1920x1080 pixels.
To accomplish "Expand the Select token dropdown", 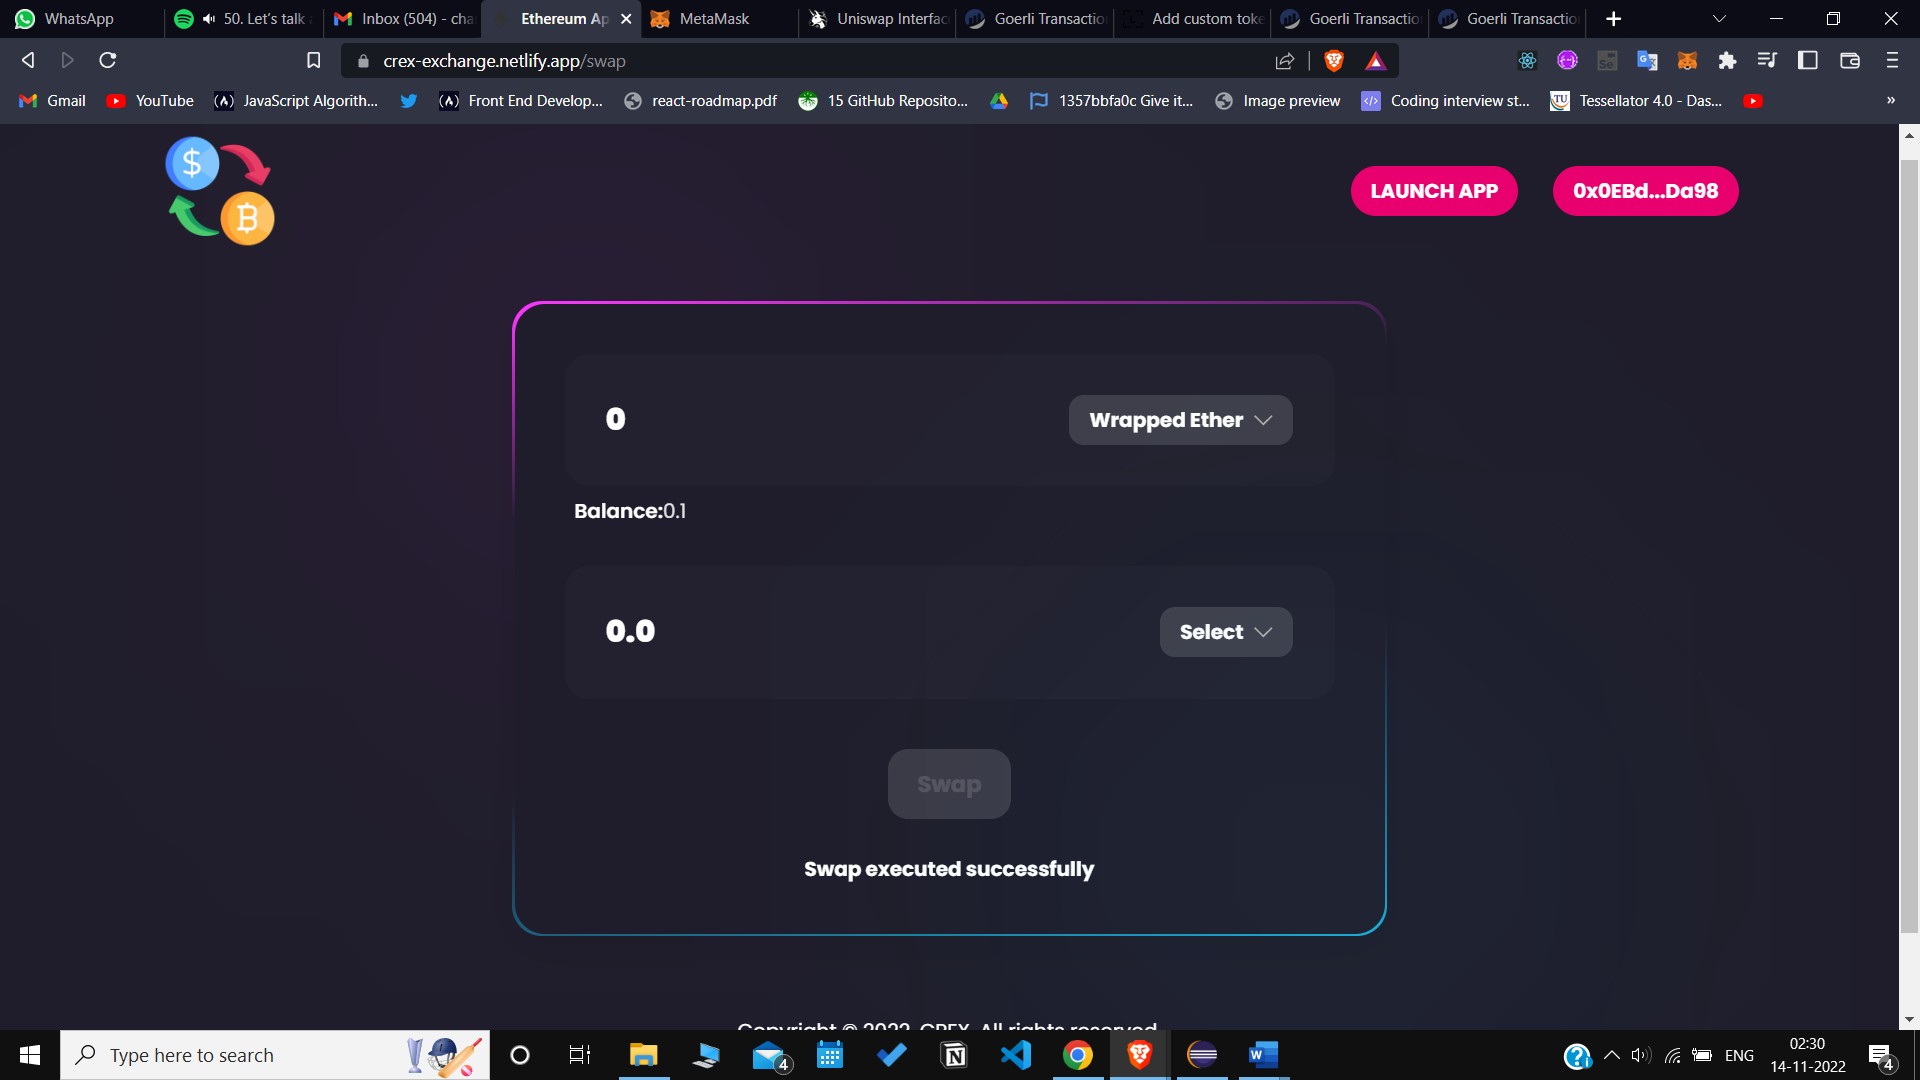I will pos(1224,632).
